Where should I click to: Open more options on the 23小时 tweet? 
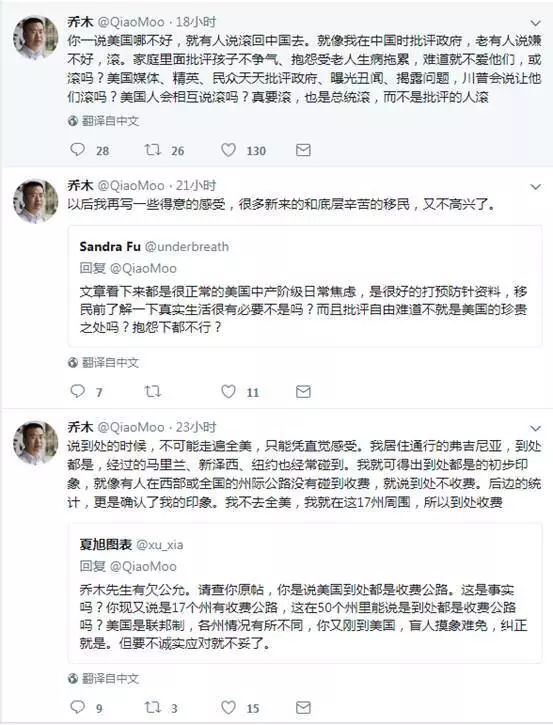[x=535, y=428]
